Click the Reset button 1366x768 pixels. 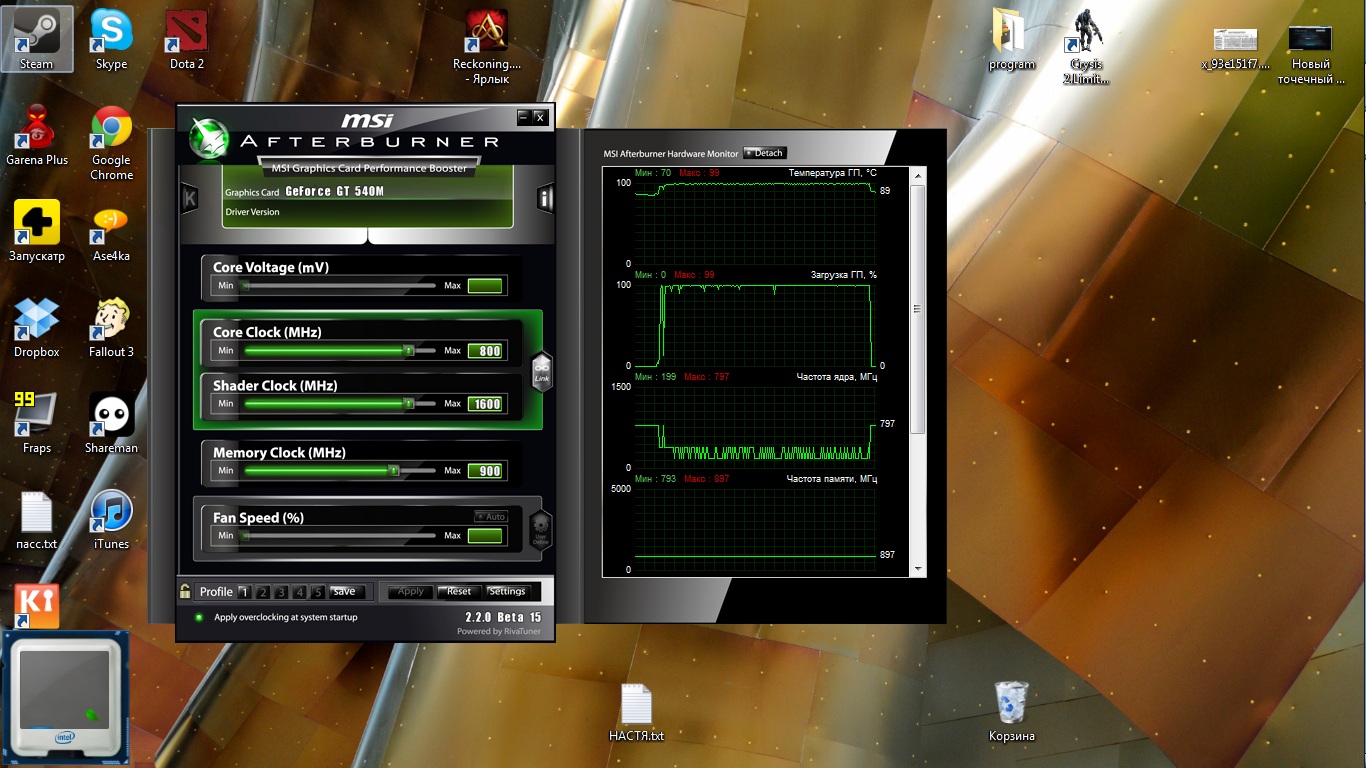click(459, 591)
